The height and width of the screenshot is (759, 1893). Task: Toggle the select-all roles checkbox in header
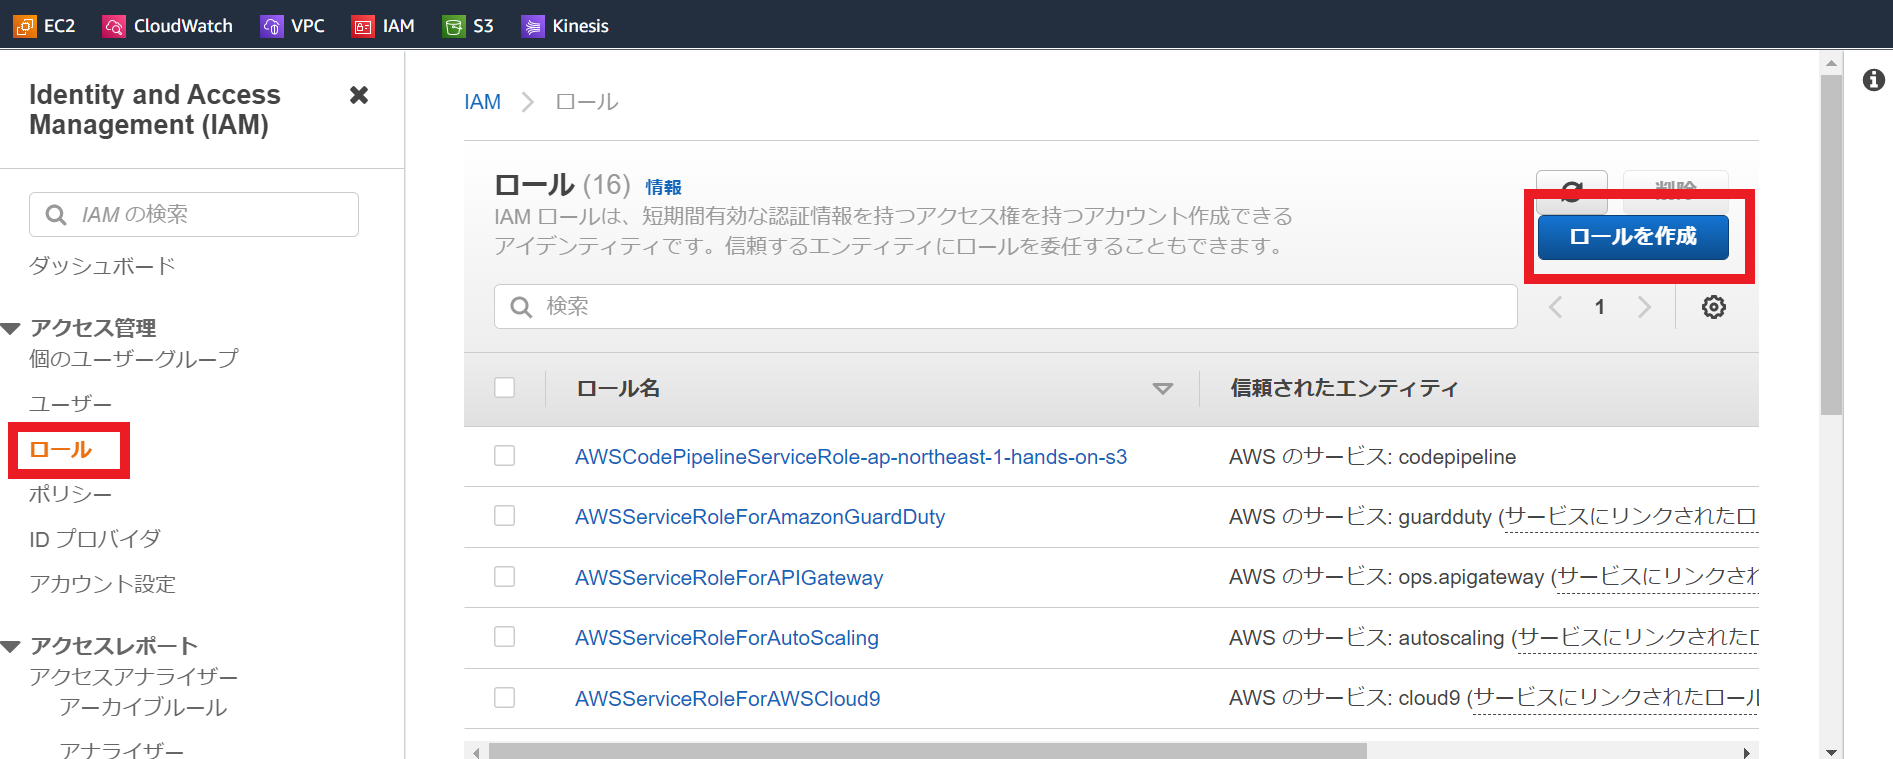(x=505, y=387)
